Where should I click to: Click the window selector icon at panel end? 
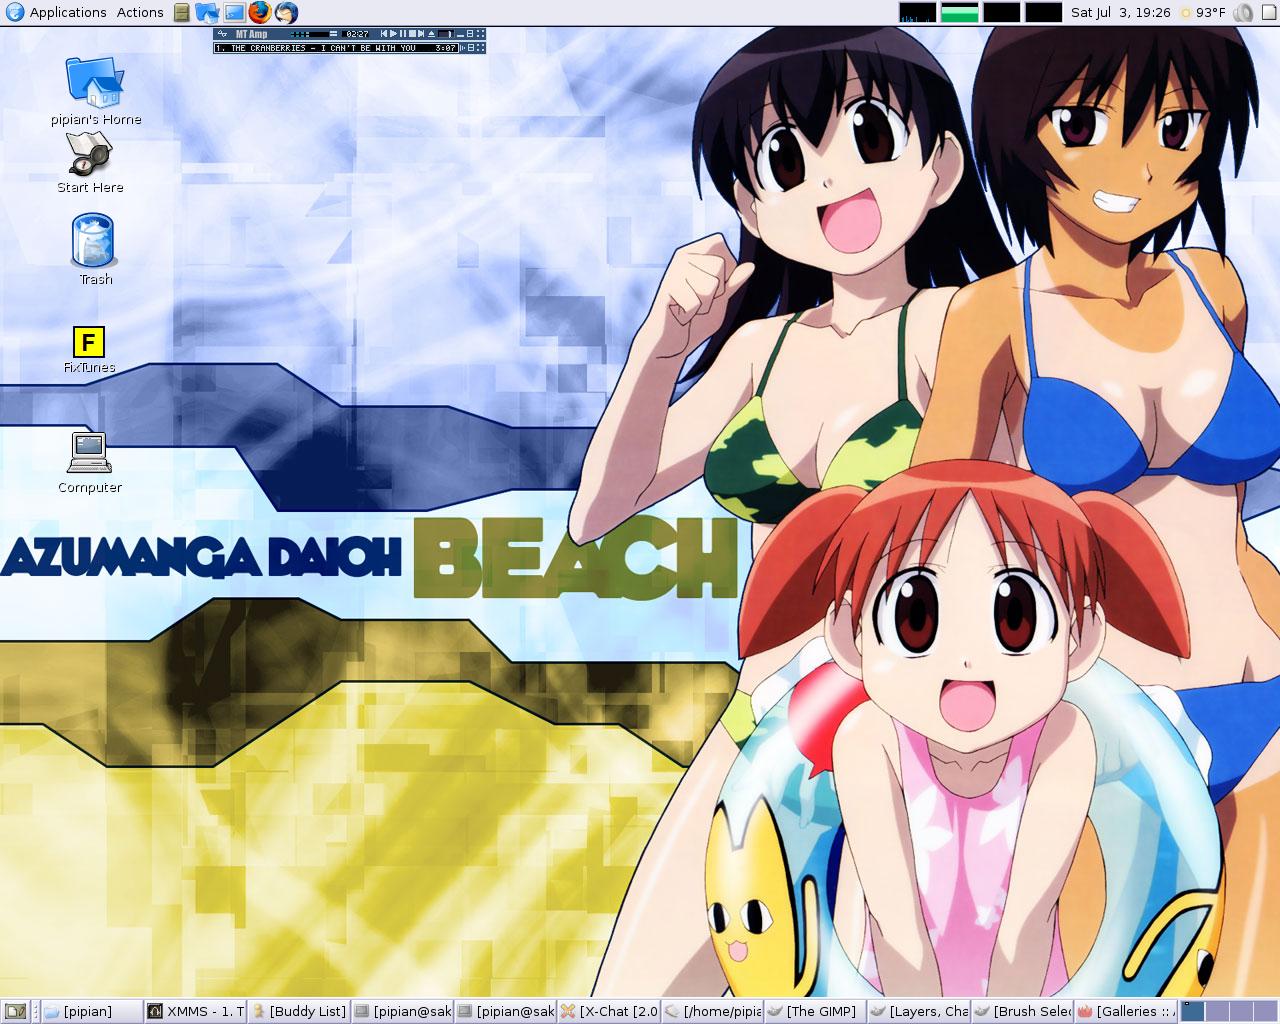1268,13
